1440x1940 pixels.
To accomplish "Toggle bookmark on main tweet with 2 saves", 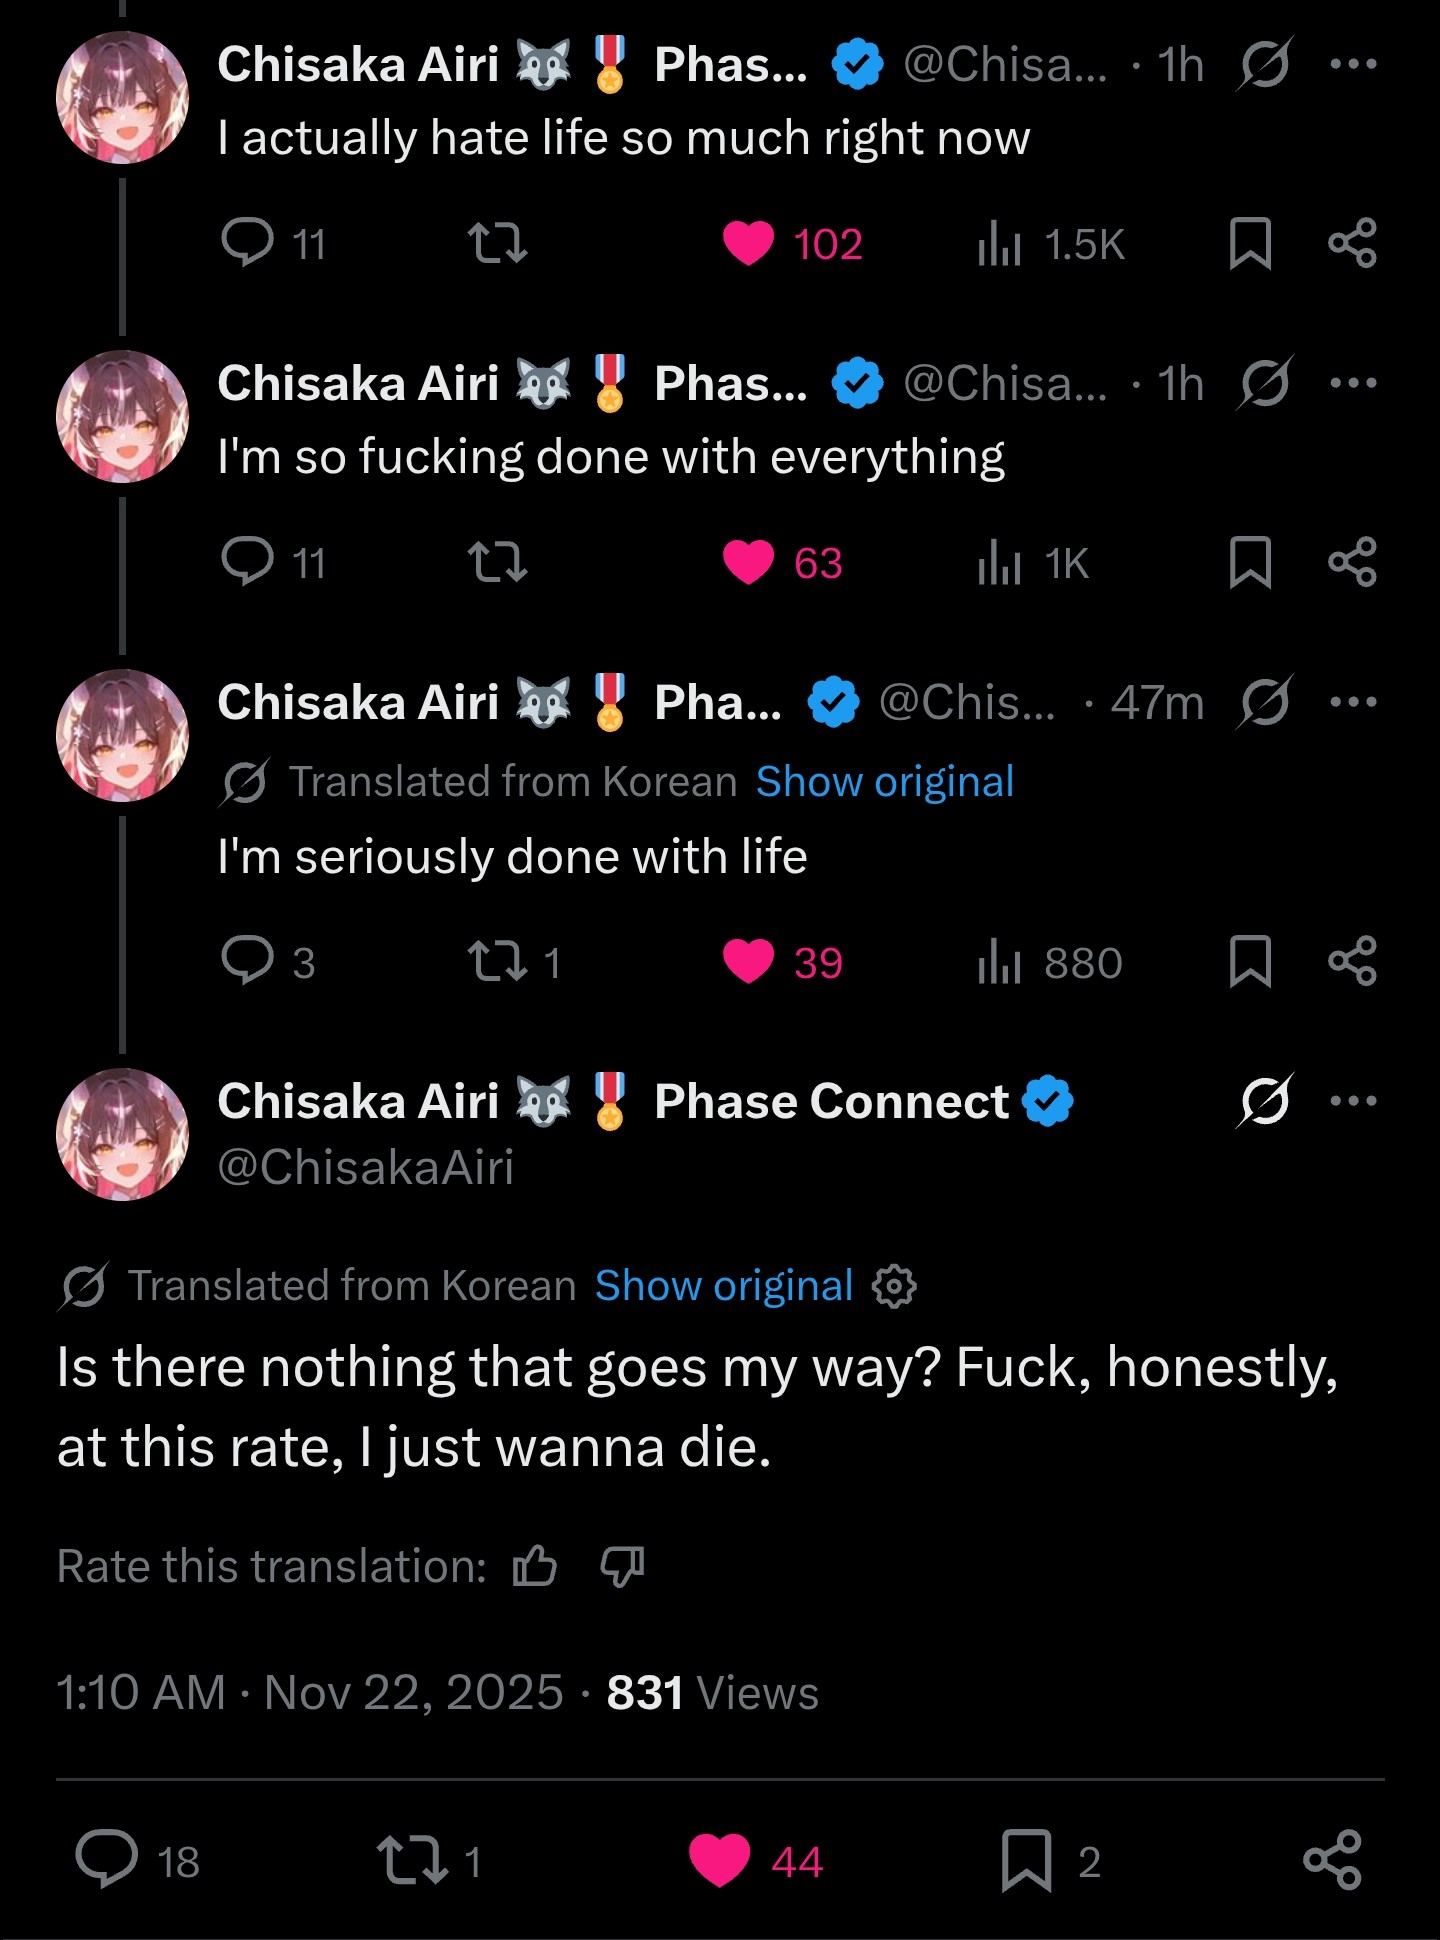I will [1027, 1861].
